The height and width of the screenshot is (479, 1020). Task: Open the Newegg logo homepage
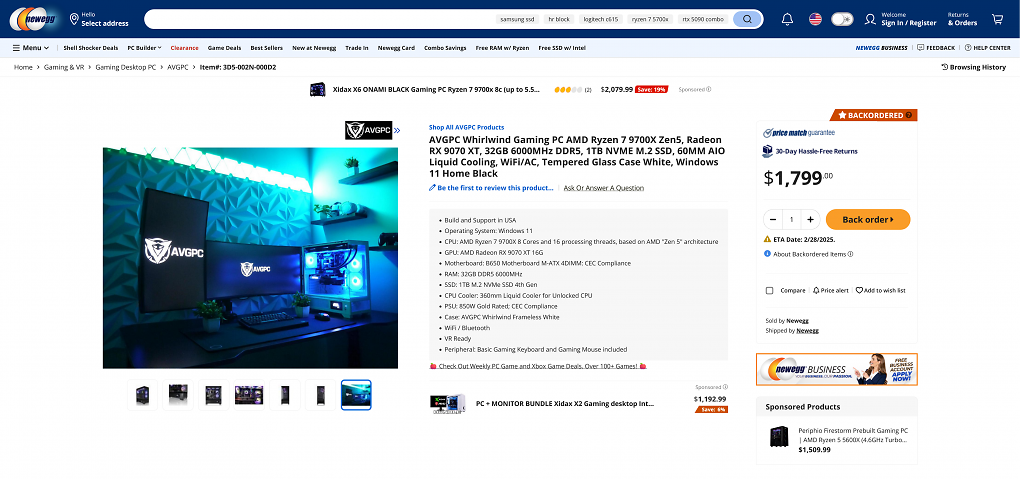(34, 19)
